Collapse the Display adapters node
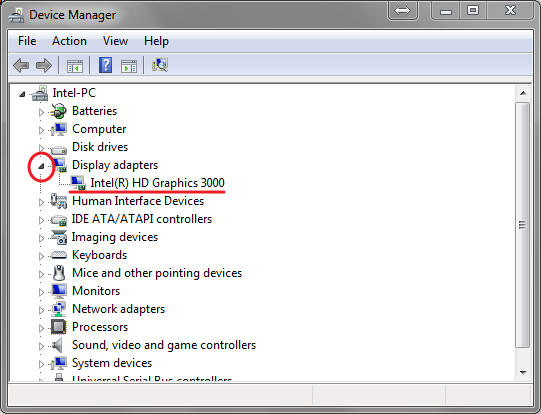Image resolution: width=541 pixels, height=414 pixels. [41, 166]
